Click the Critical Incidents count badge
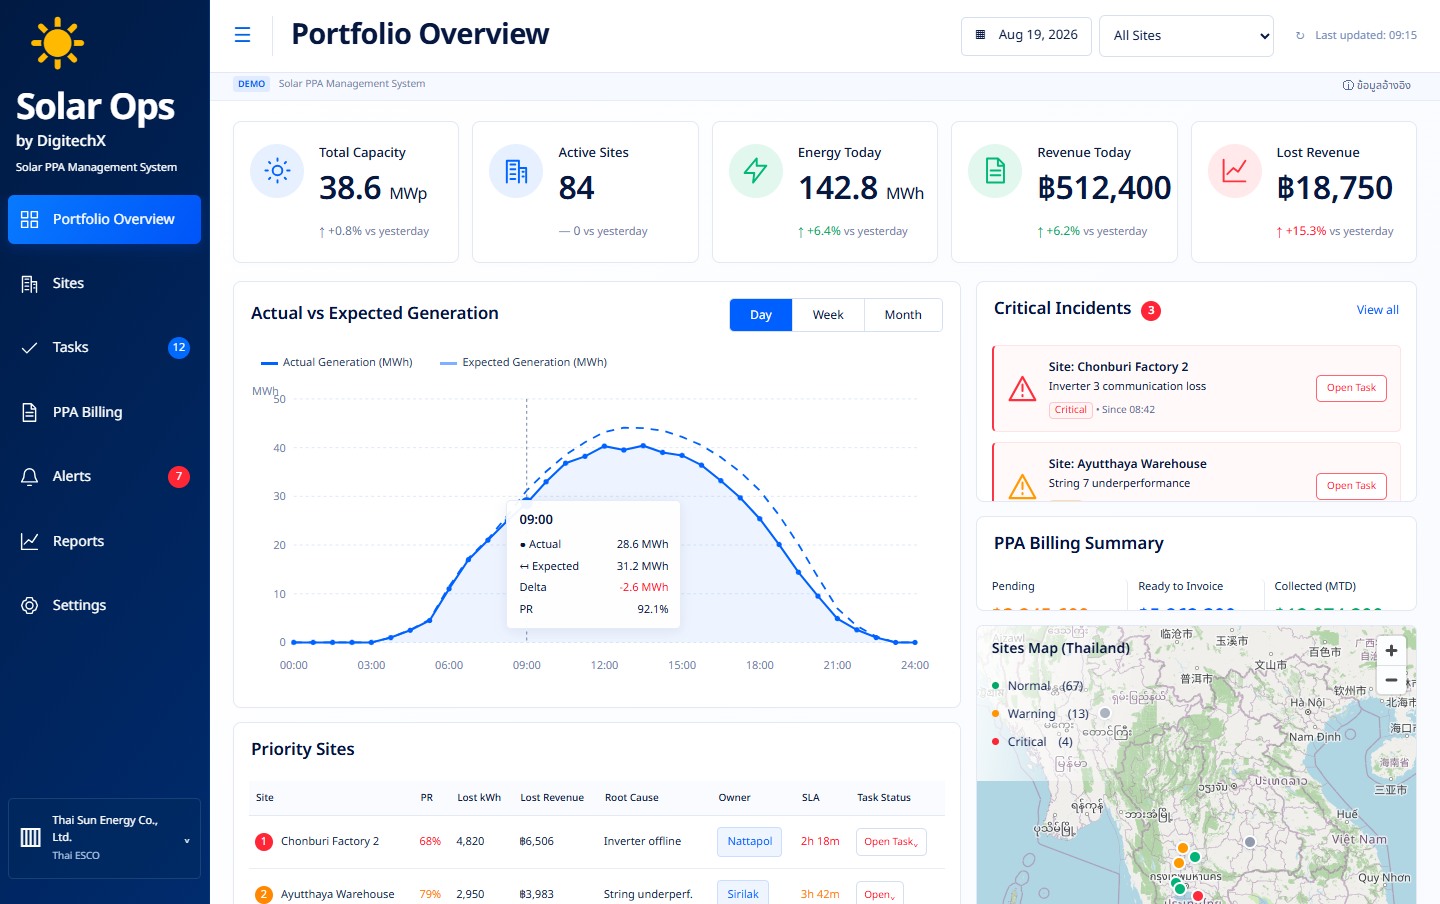Image resolution: width=1440 pixels, height=904 pixels. tap(1151, 310)
